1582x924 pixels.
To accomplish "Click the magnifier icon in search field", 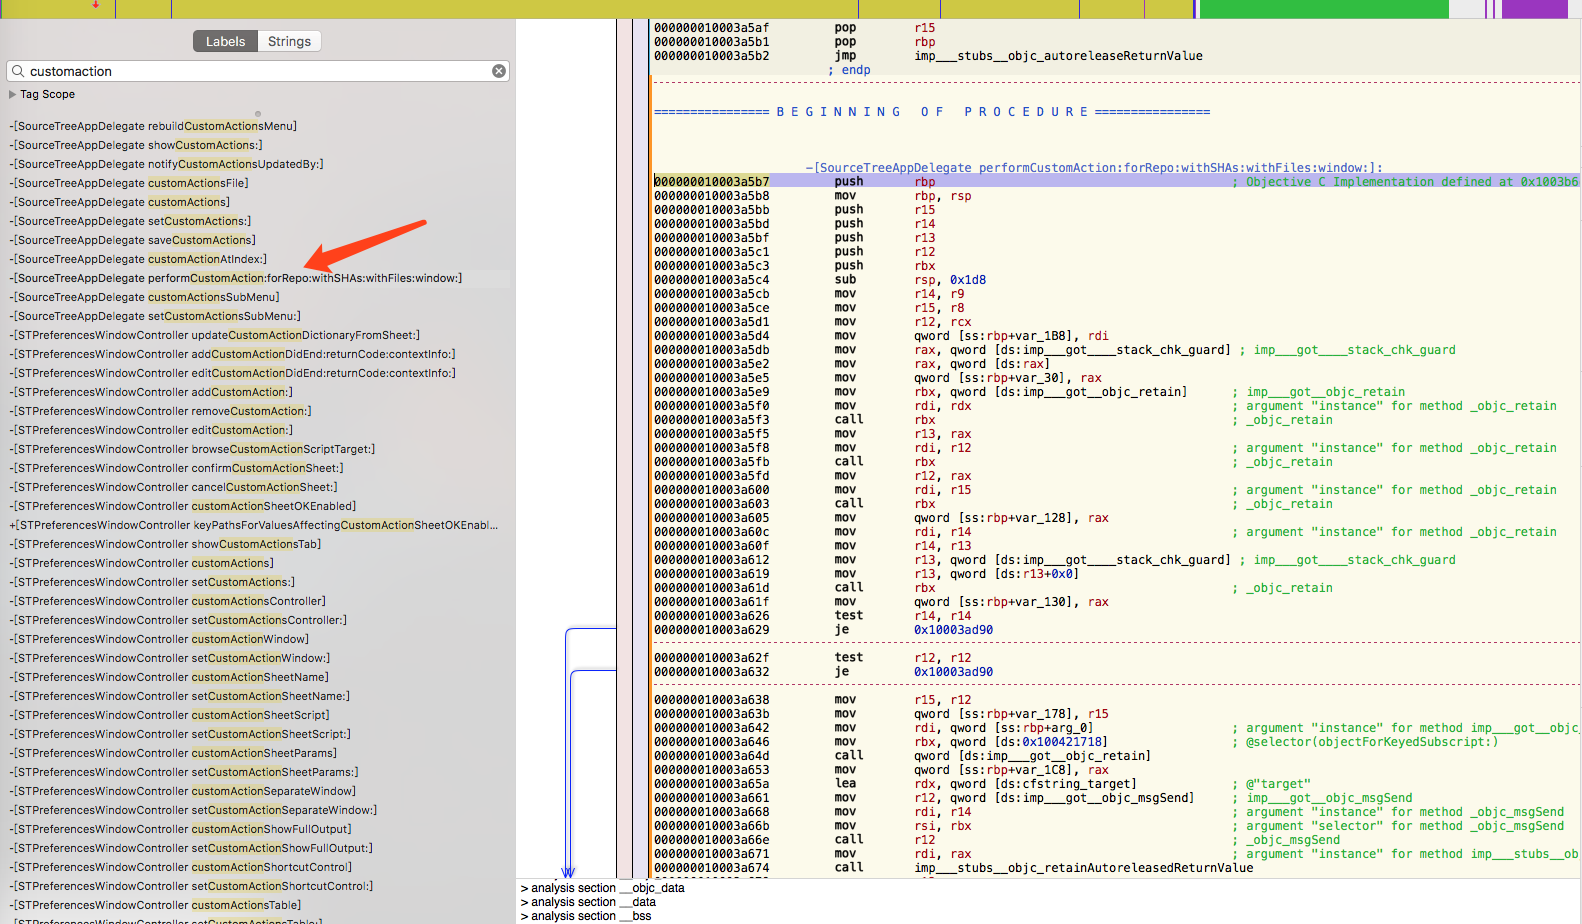I will click(17, 71).
